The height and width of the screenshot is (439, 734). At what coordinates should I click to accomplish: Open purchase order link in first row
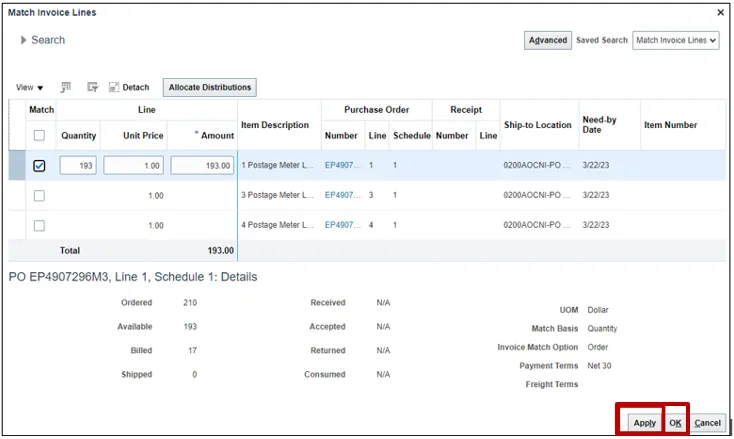[341, 166]
